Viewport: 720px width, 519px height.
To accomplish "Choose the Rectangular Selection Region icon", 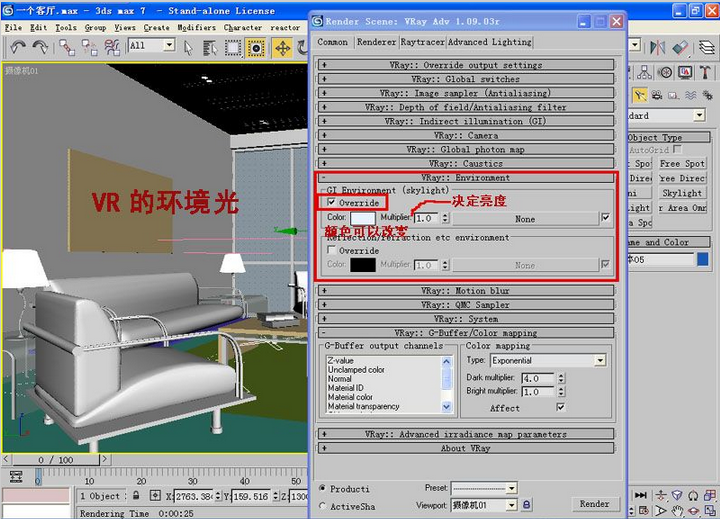I will coord(232,48).
